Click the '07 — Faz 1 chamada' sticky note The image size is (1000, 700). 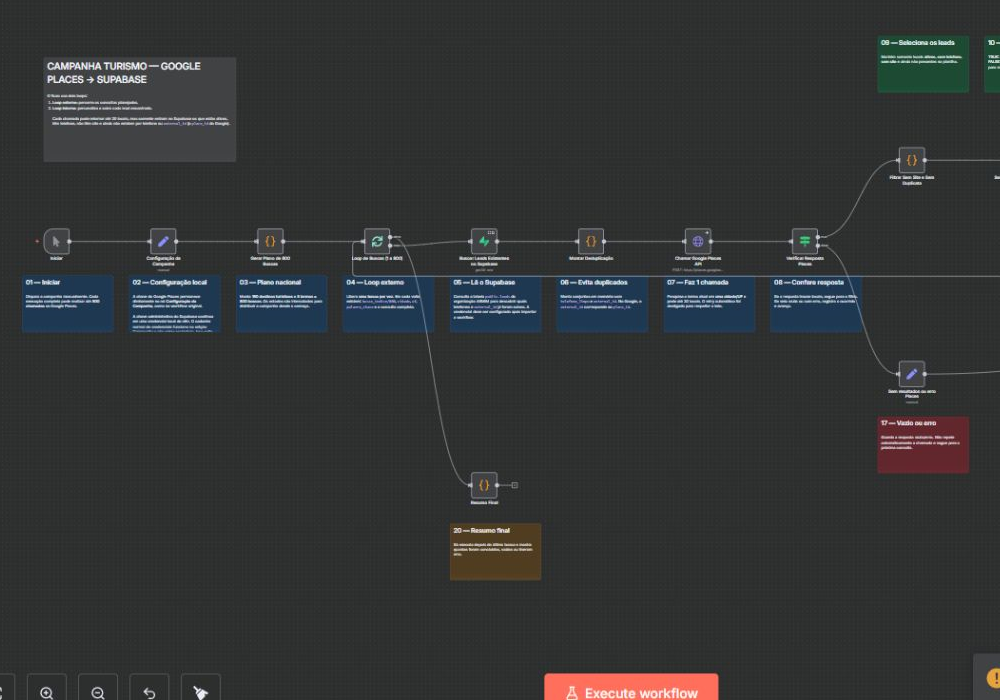709,304
